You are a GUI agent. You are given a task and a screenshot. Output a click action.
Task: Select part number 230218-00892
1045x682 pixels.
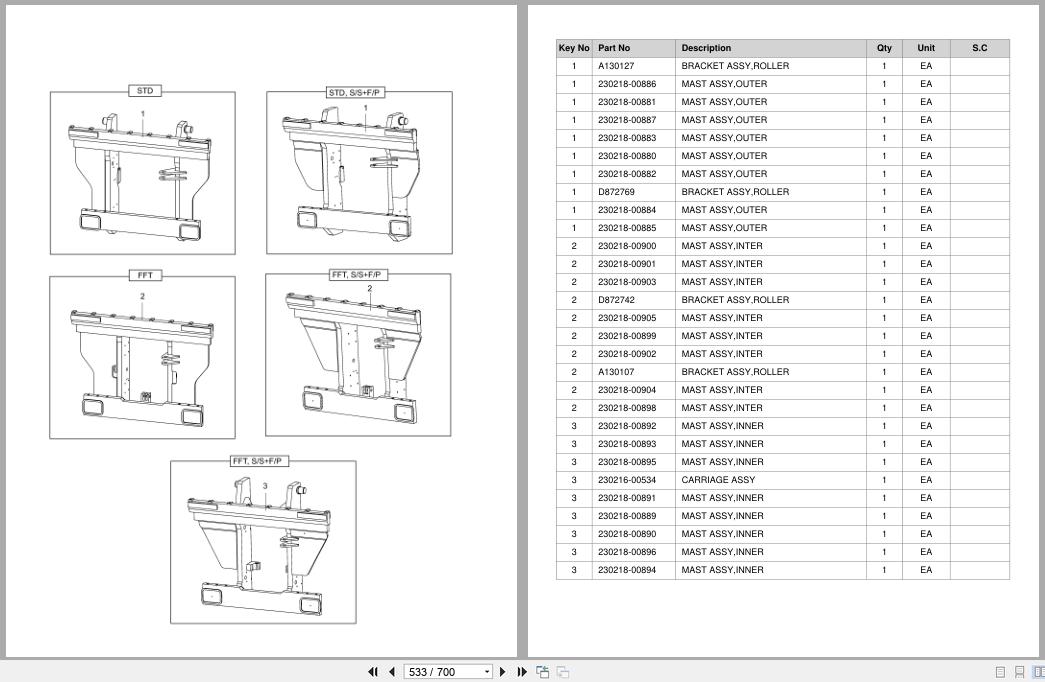coord(626,426)
